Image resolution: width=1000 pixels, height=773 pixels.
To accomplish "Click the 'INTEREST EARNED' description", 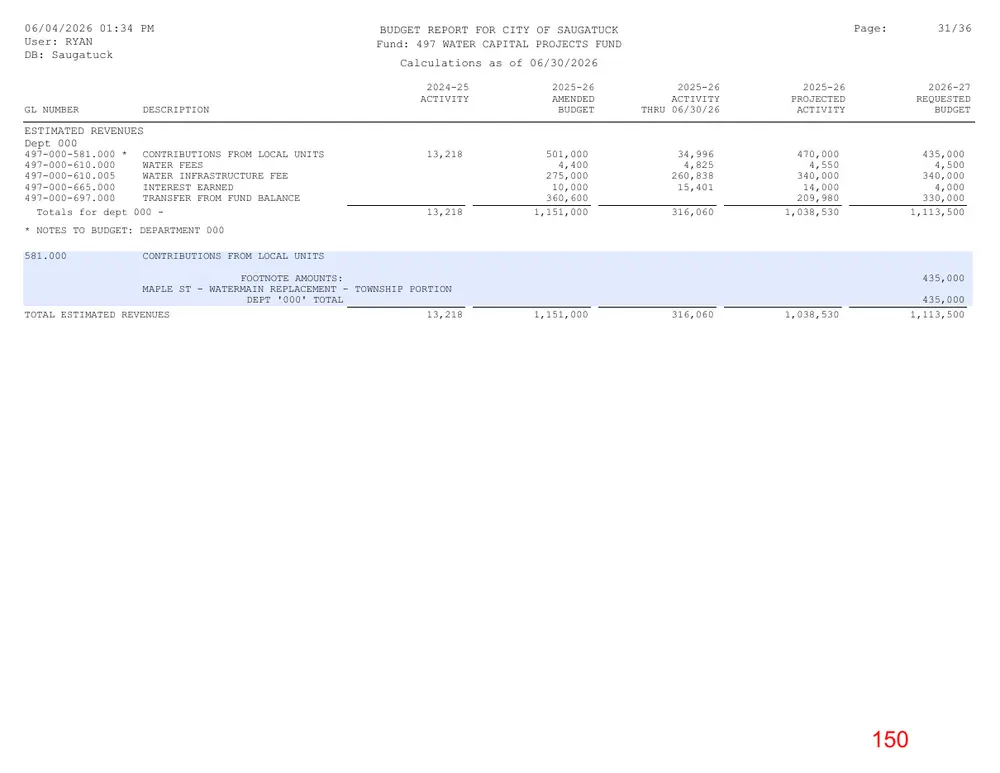I will (188, 188).
